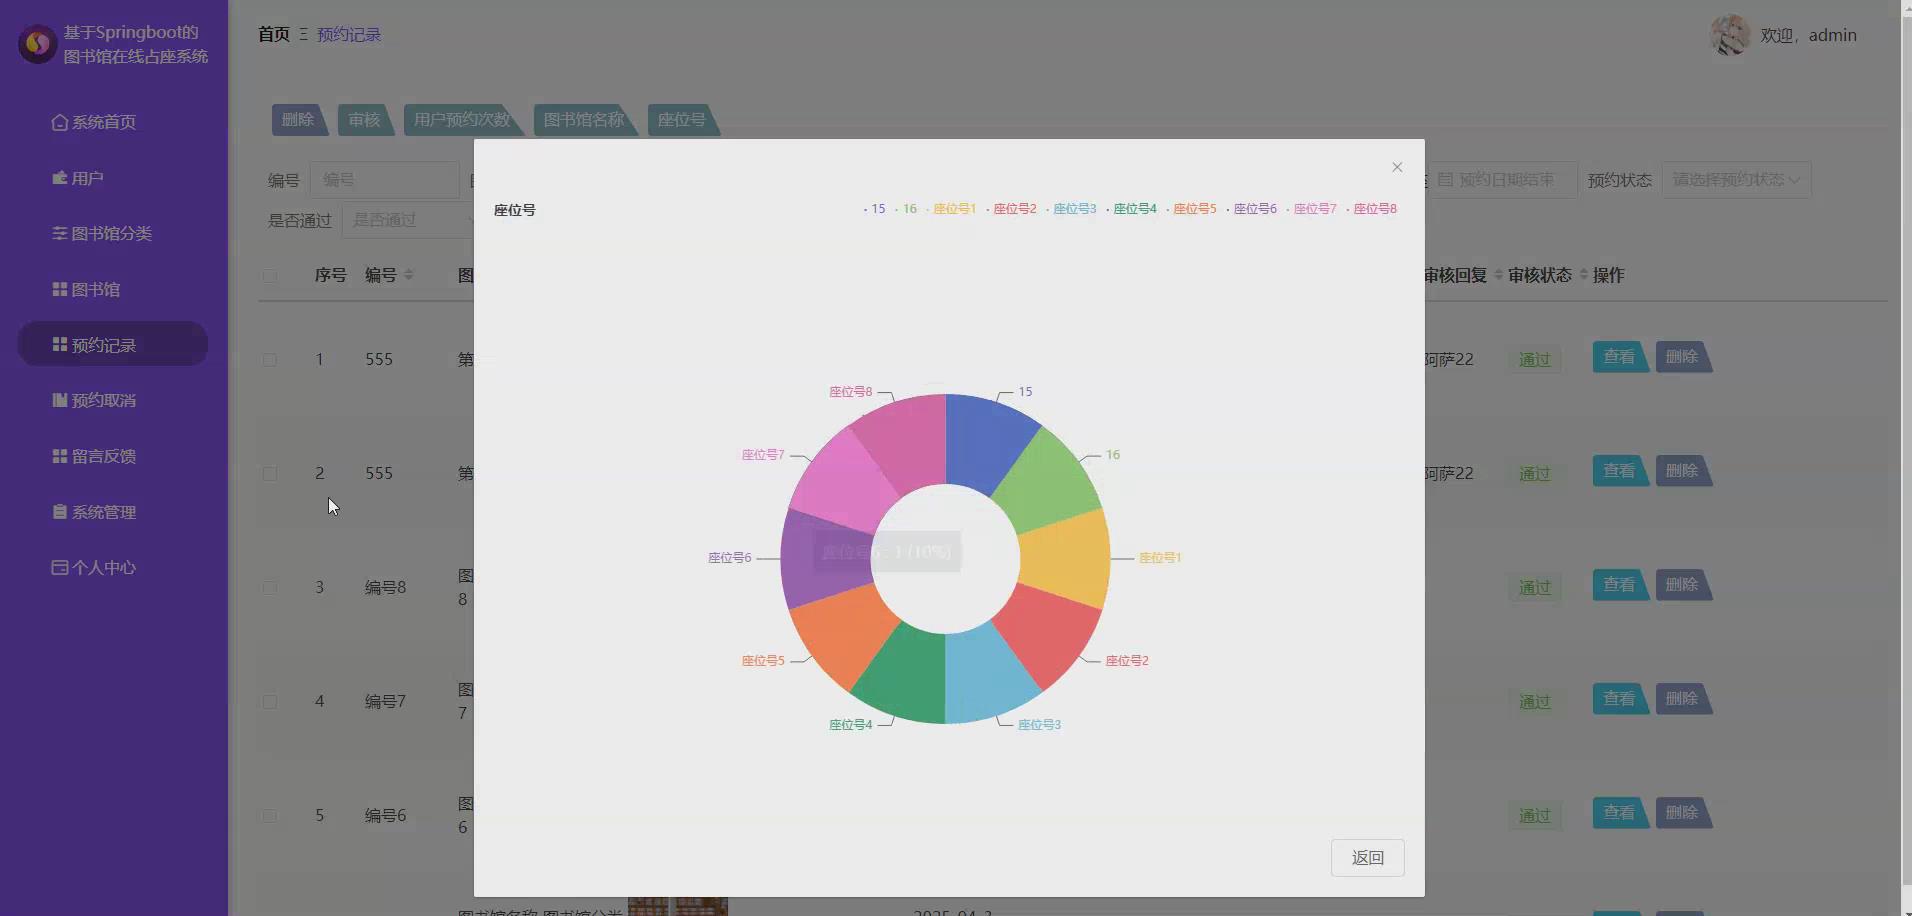Viewport: 1912px width, 916px height.
Task: Toggle legend item 座位号5
Action: (x=1191, y=209)
